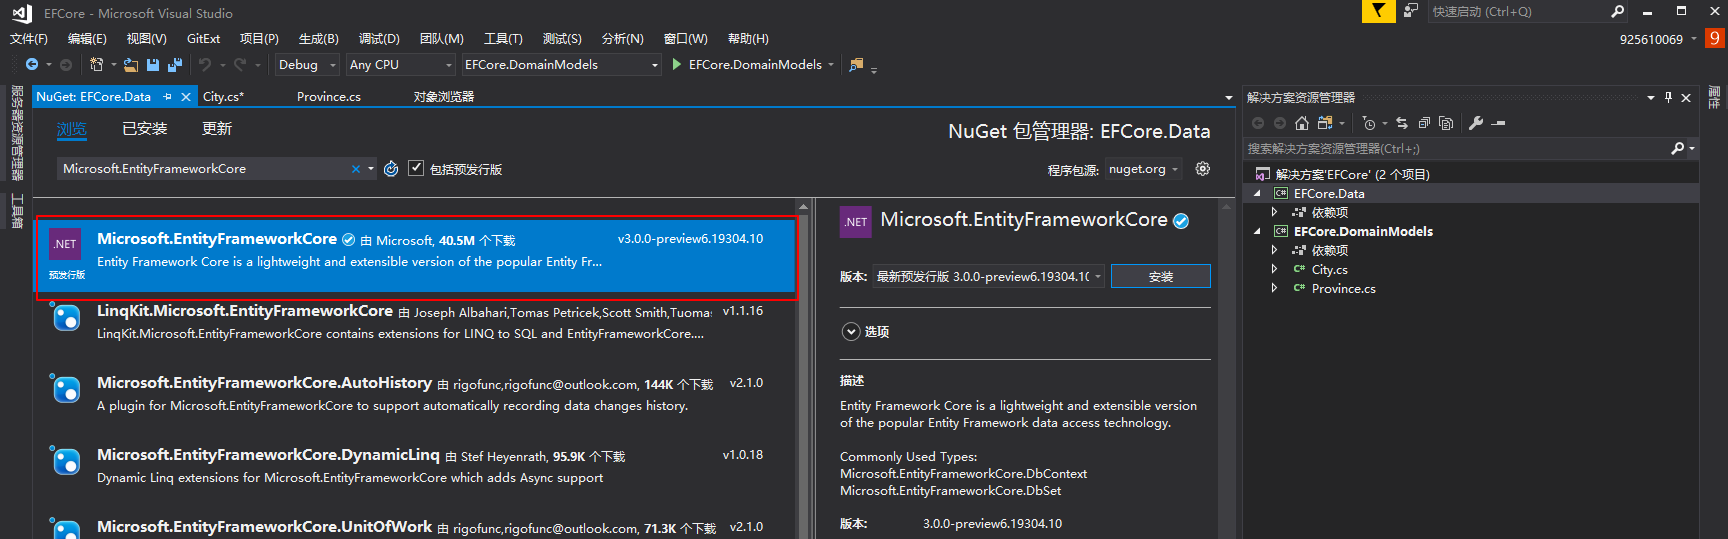Pin the NuGet: EFCore.Data tab
Screen dimensions: 1728x539
point(168,97)
